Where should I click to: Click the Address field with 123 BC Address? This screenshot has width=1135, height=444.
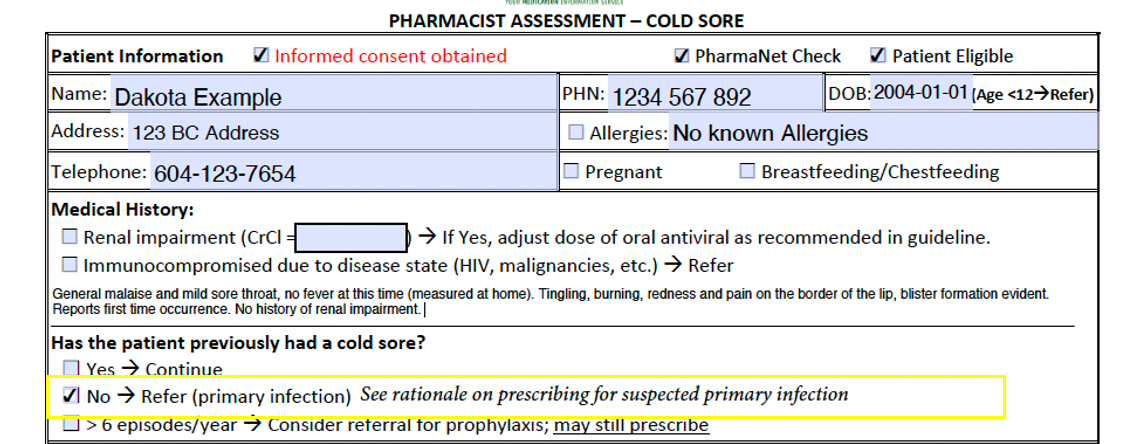[x=342, y=133]
